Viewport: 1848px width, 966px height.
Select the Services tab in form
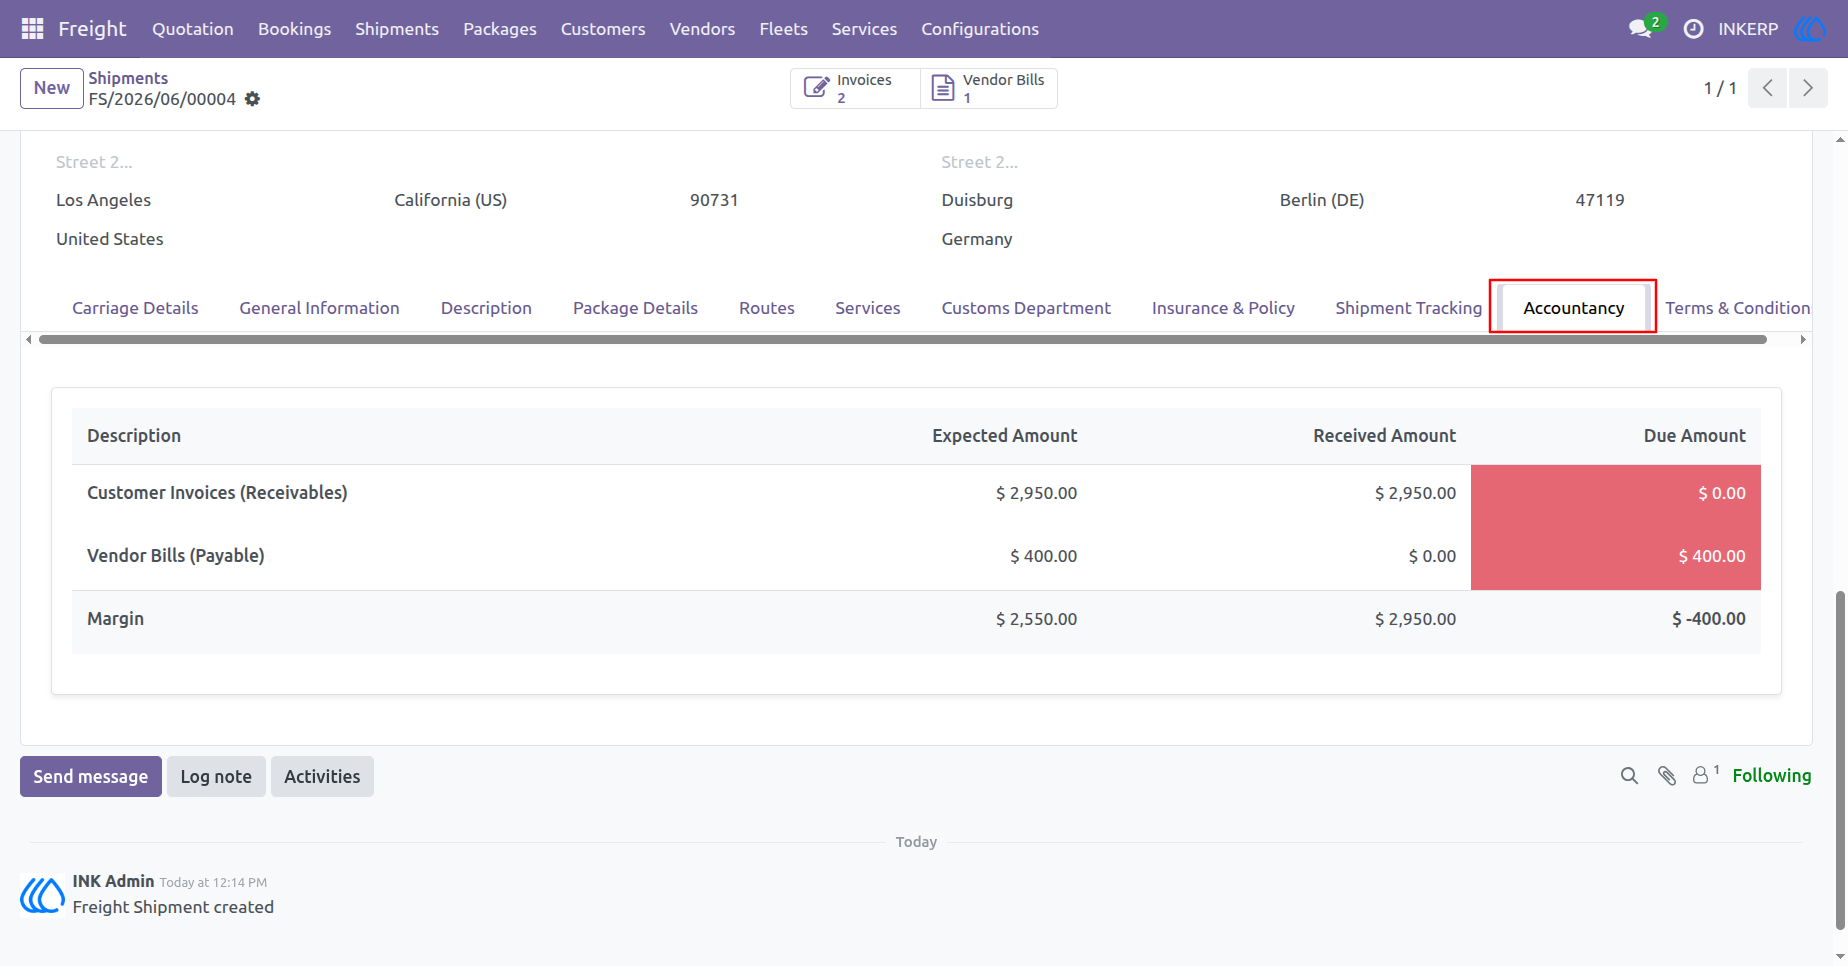point(868,308)
